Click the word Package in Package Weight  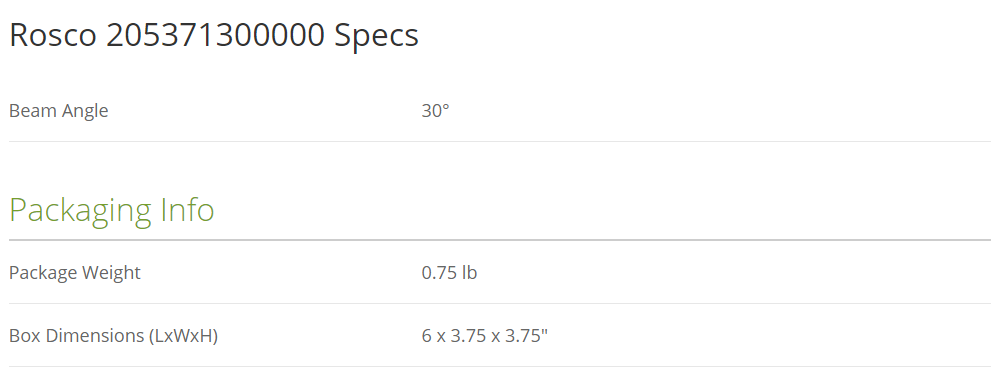click(x=41, y=273)
